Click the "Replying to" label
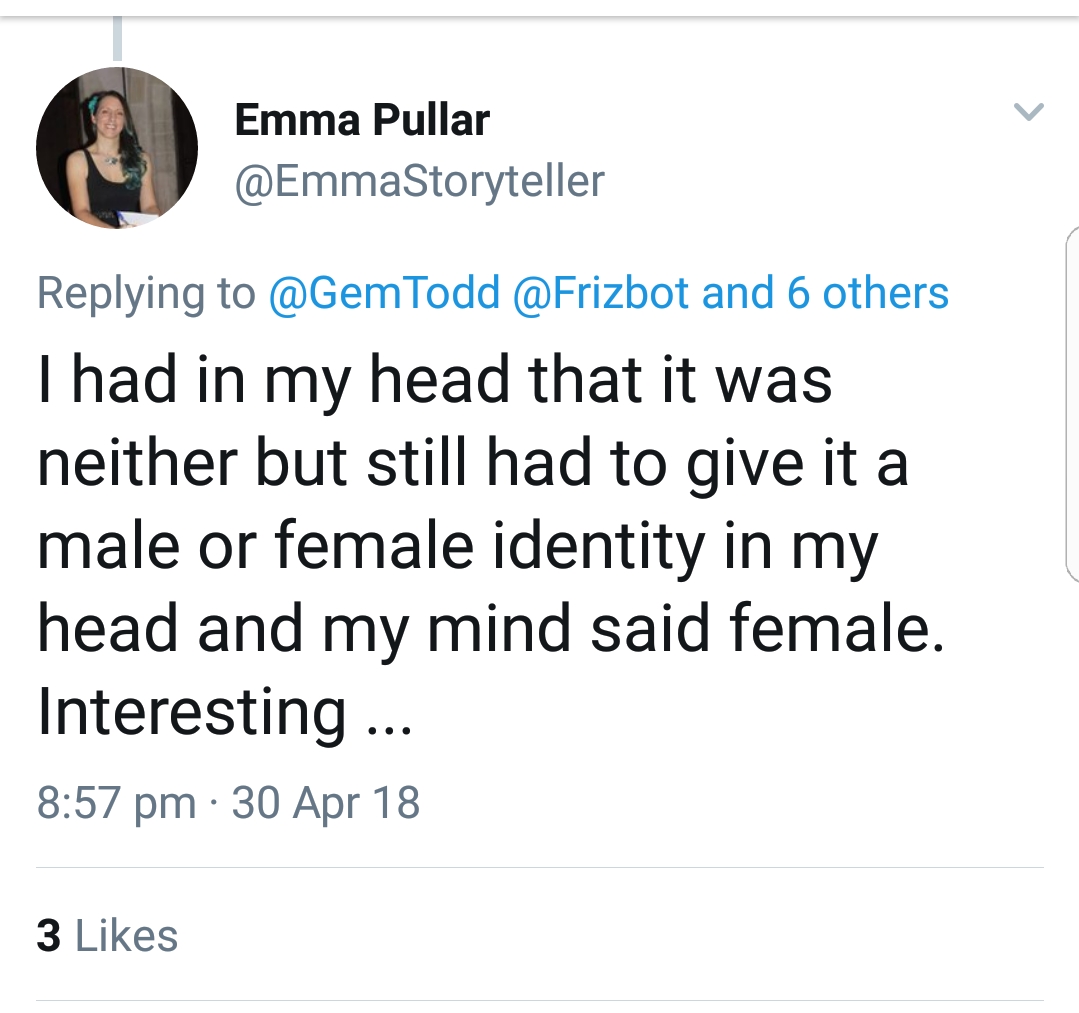 [x=146, y=293]
